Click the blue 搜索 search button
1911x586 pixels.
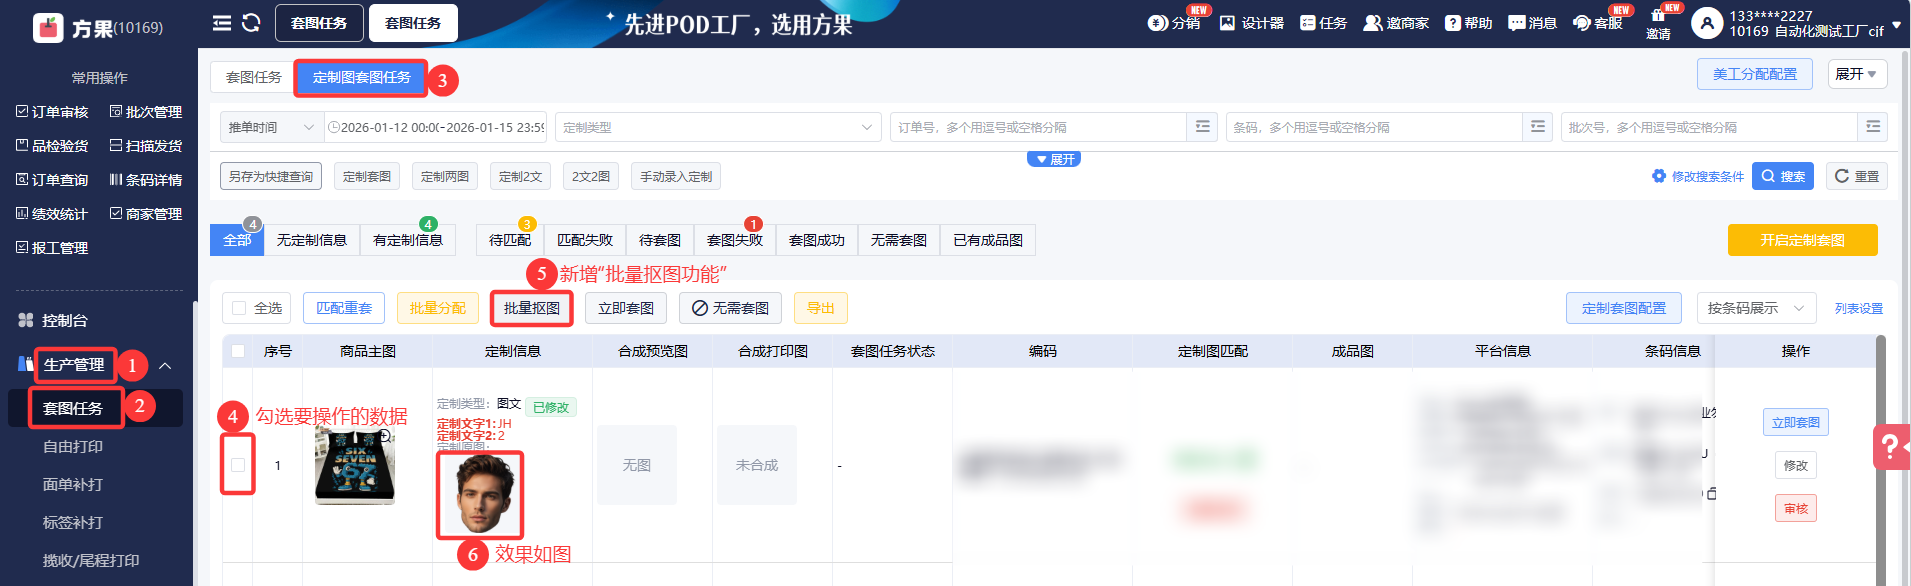pyautogui.click(x=1783, y=176)
